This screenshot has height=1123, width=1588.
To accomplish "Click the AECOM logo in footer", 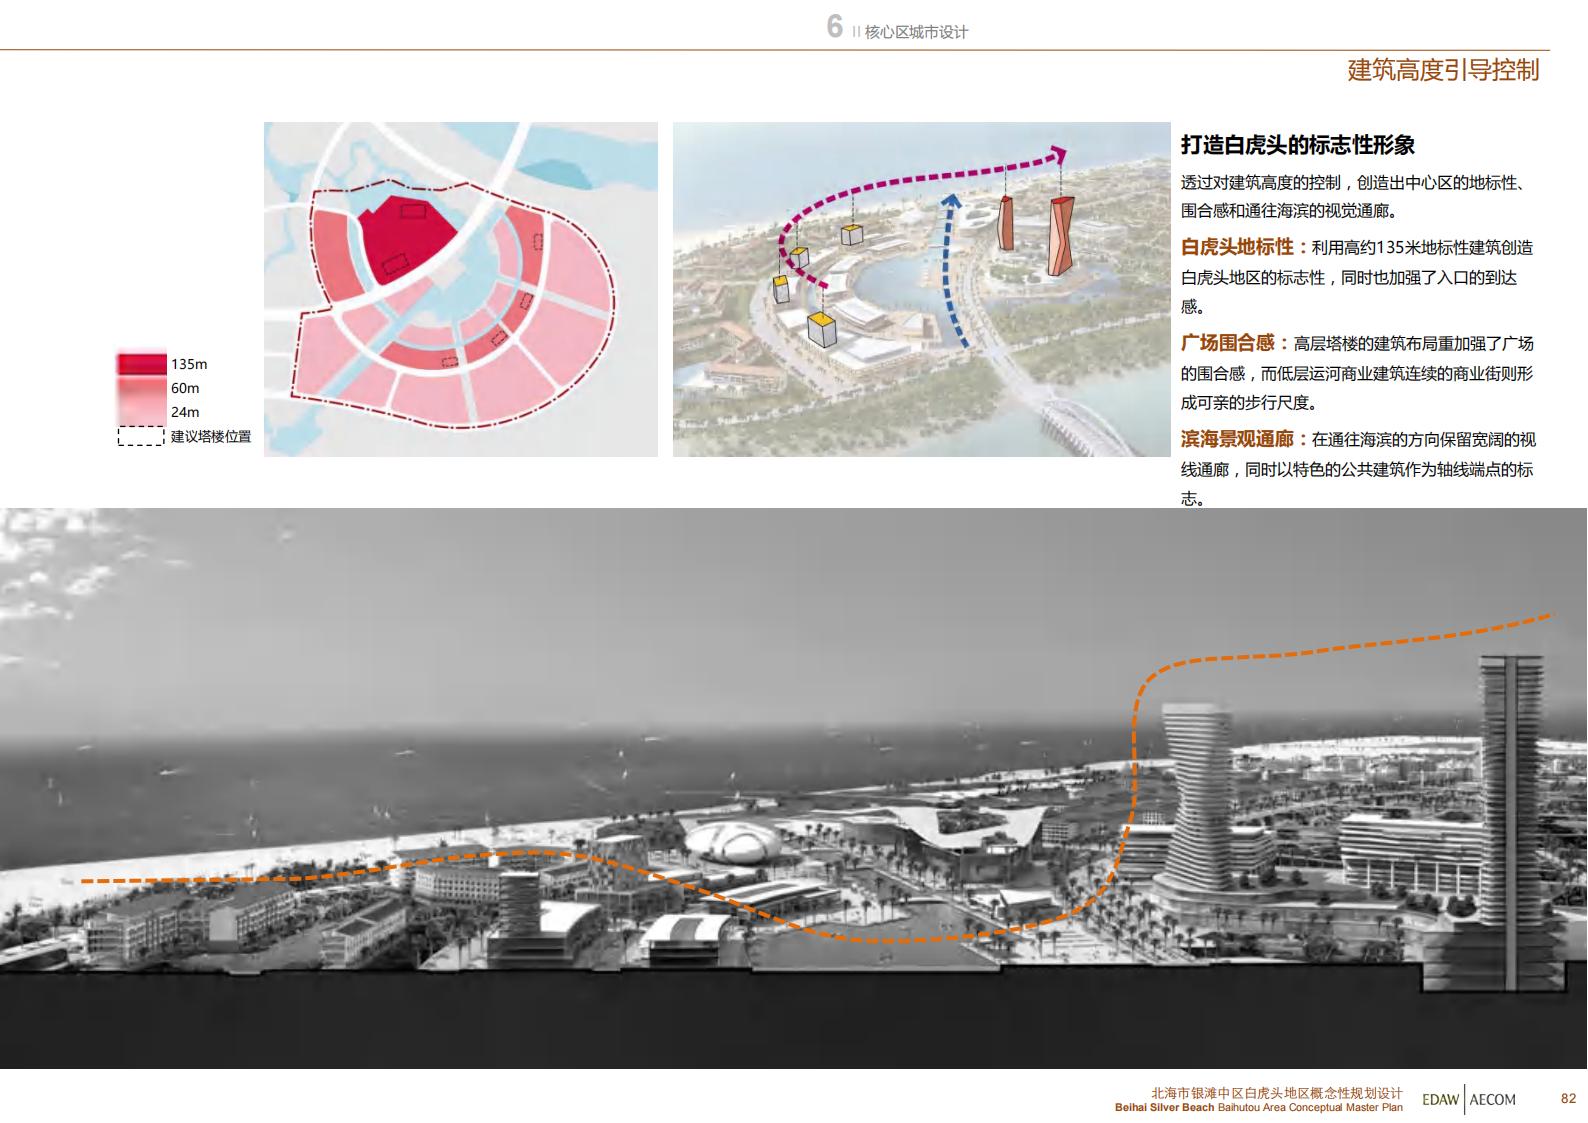I will click(x=1493, y=1099).
